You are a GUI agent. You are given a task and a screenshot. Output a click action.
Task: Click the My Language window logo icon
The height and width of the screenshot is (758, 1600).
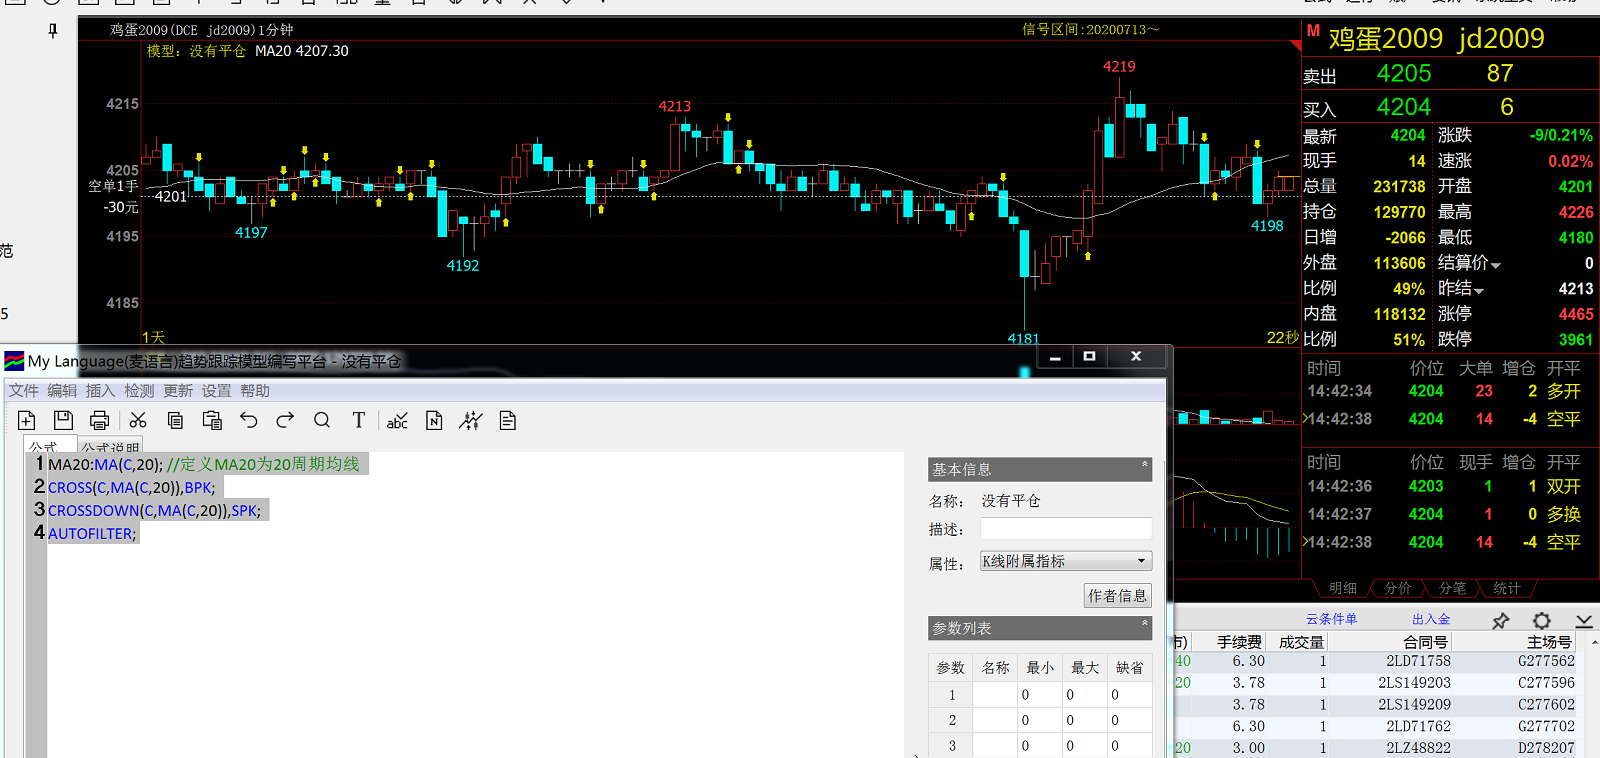pos(14,361)
